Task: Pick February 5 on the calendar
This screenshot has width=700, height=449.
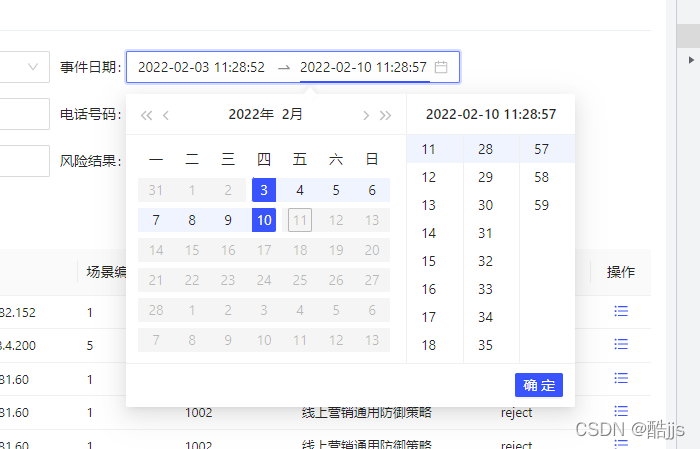Action: pyautogui.click(x=336, y=190)
